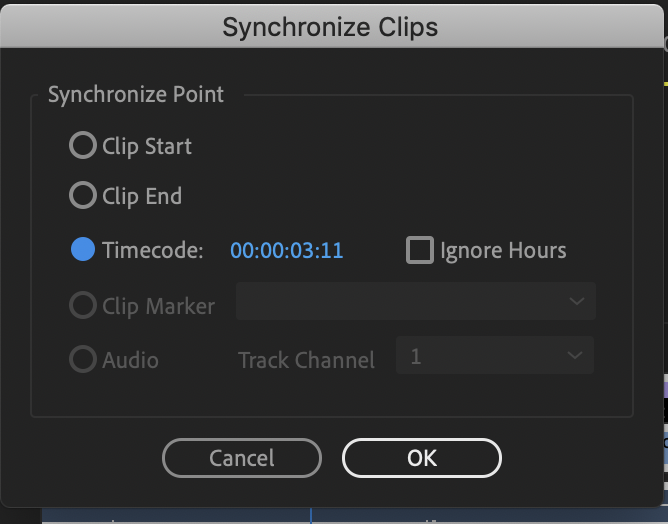This screenshot has height=524, width=668.
Task: Select the Clip Start radio button circle
Action: point(83,146)
